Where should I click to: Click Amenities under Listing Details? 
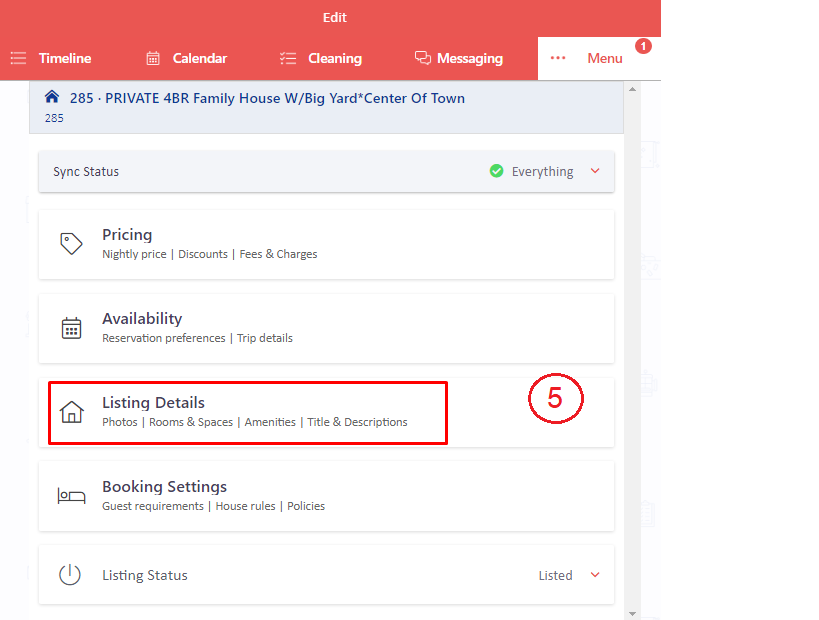(270, 422)
